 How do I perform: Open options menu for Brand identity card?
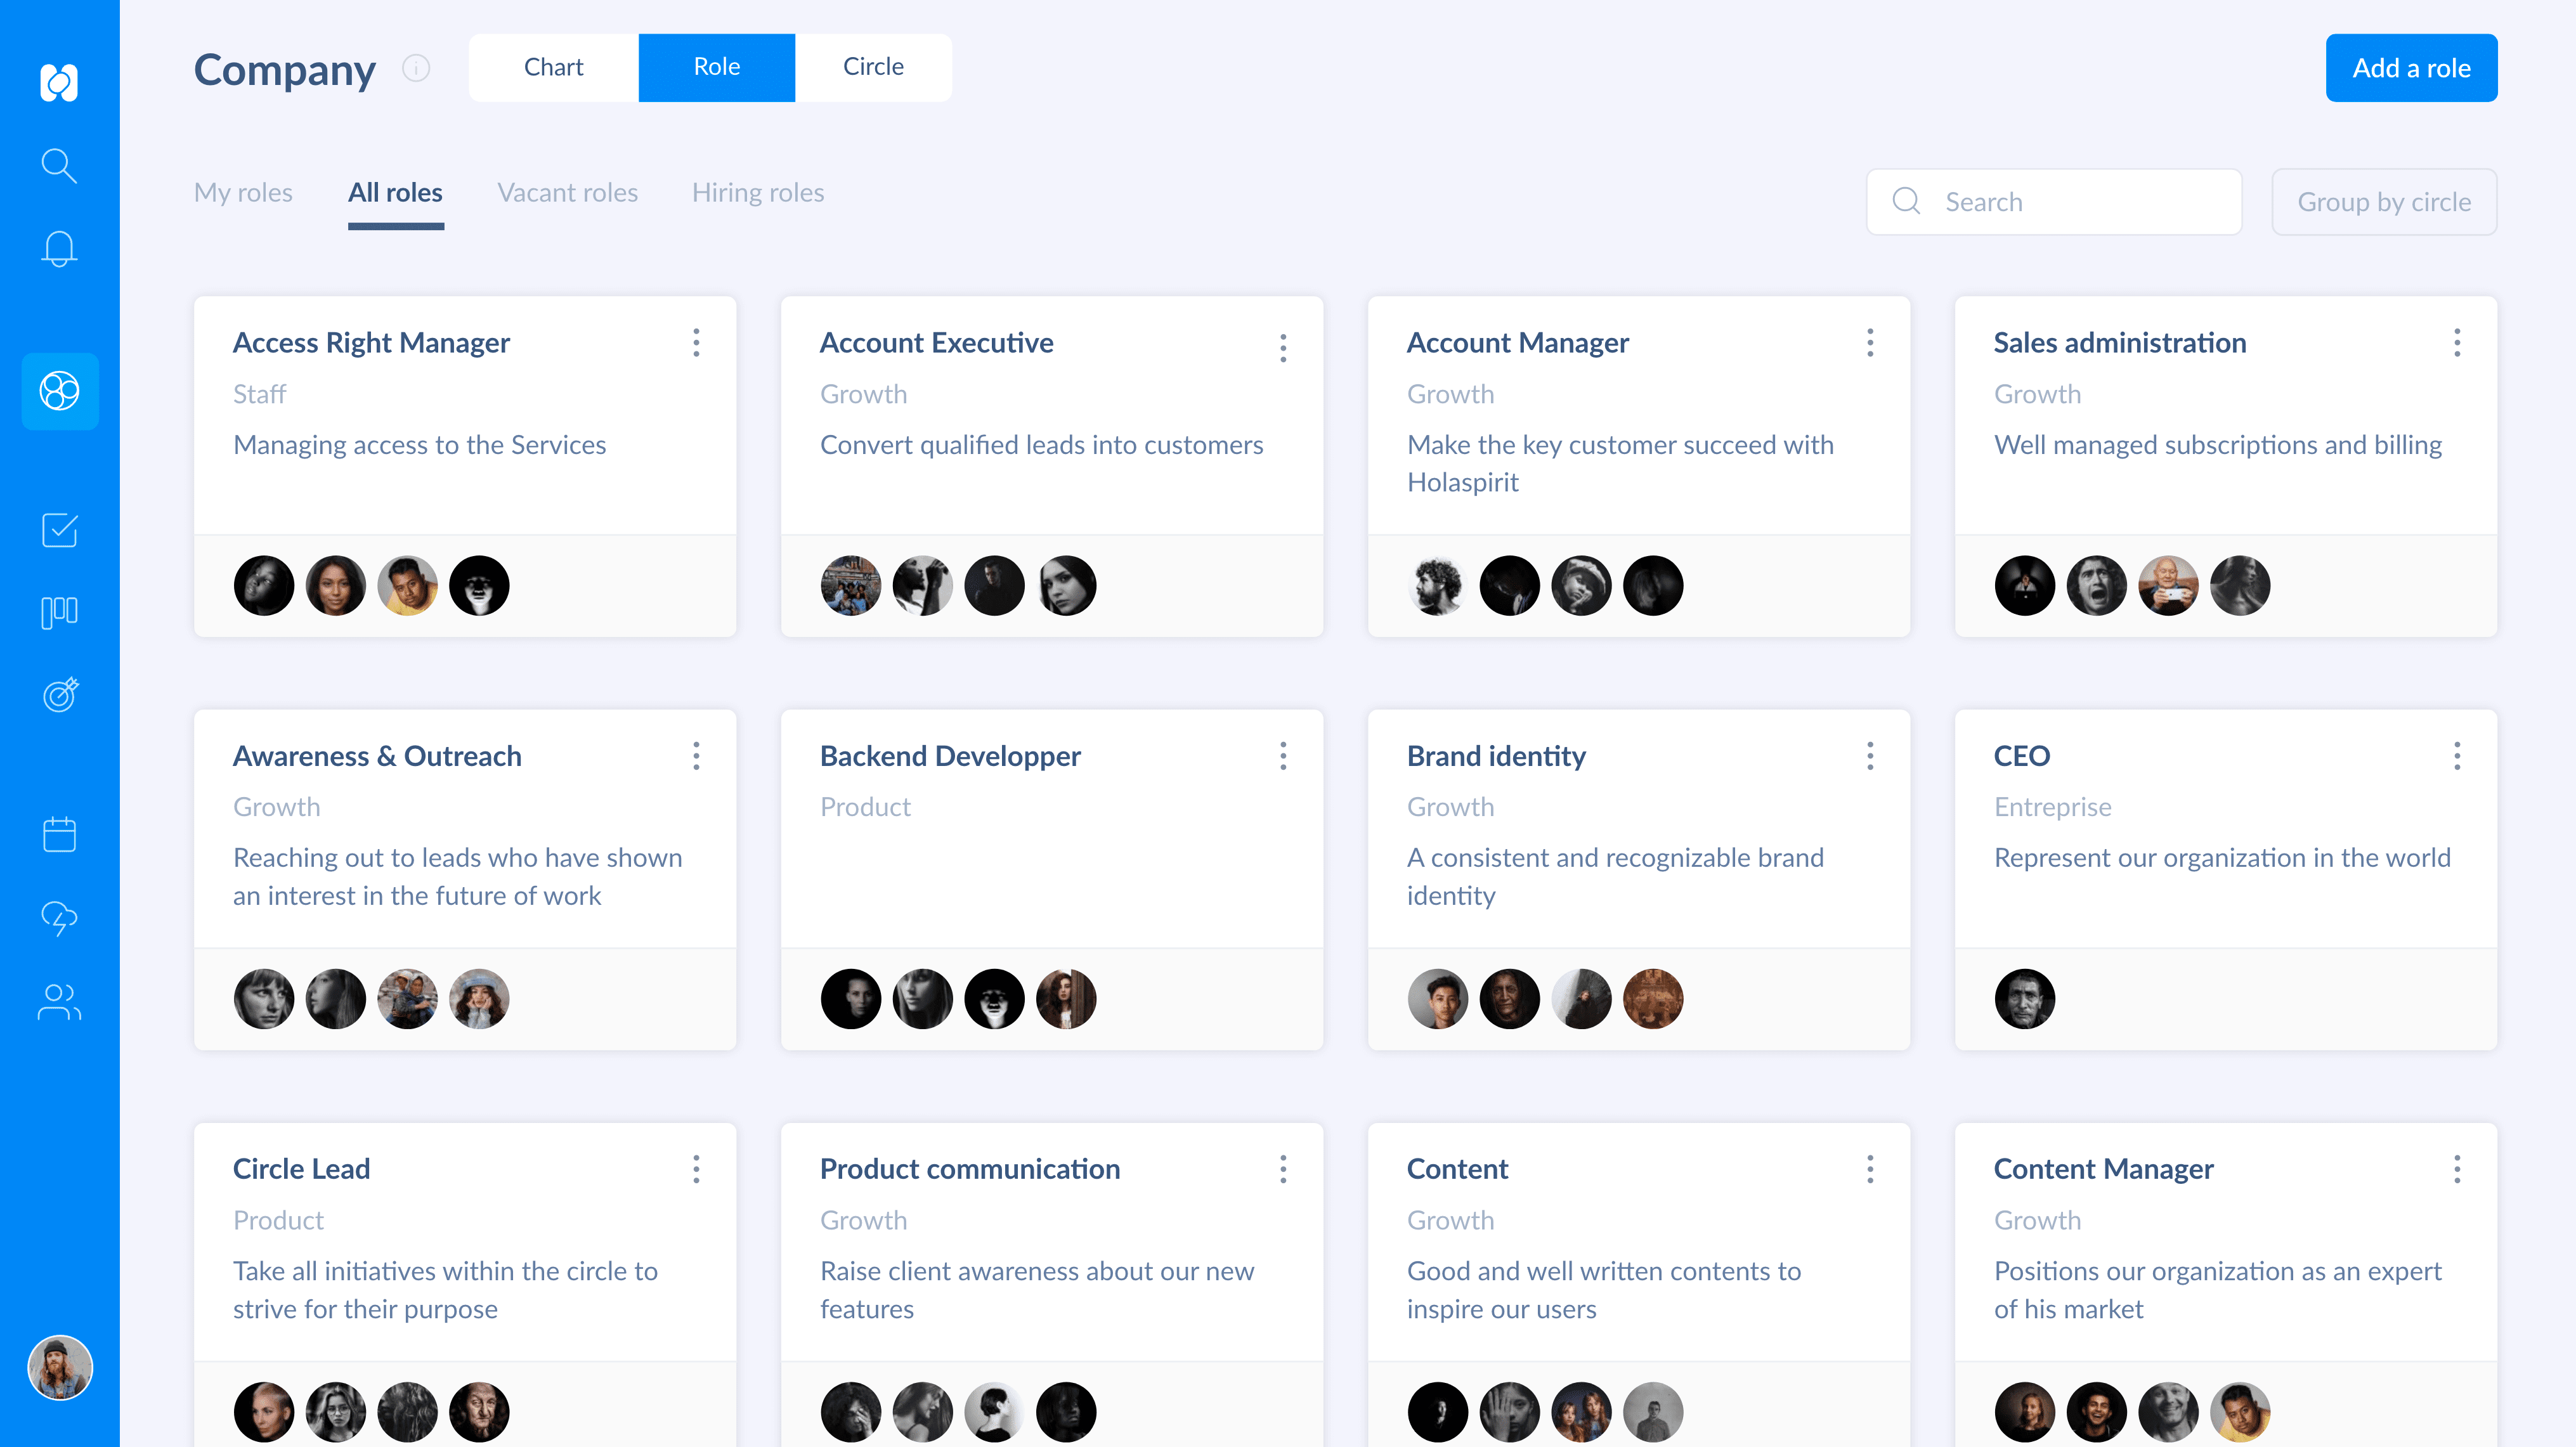point(1870,756)
